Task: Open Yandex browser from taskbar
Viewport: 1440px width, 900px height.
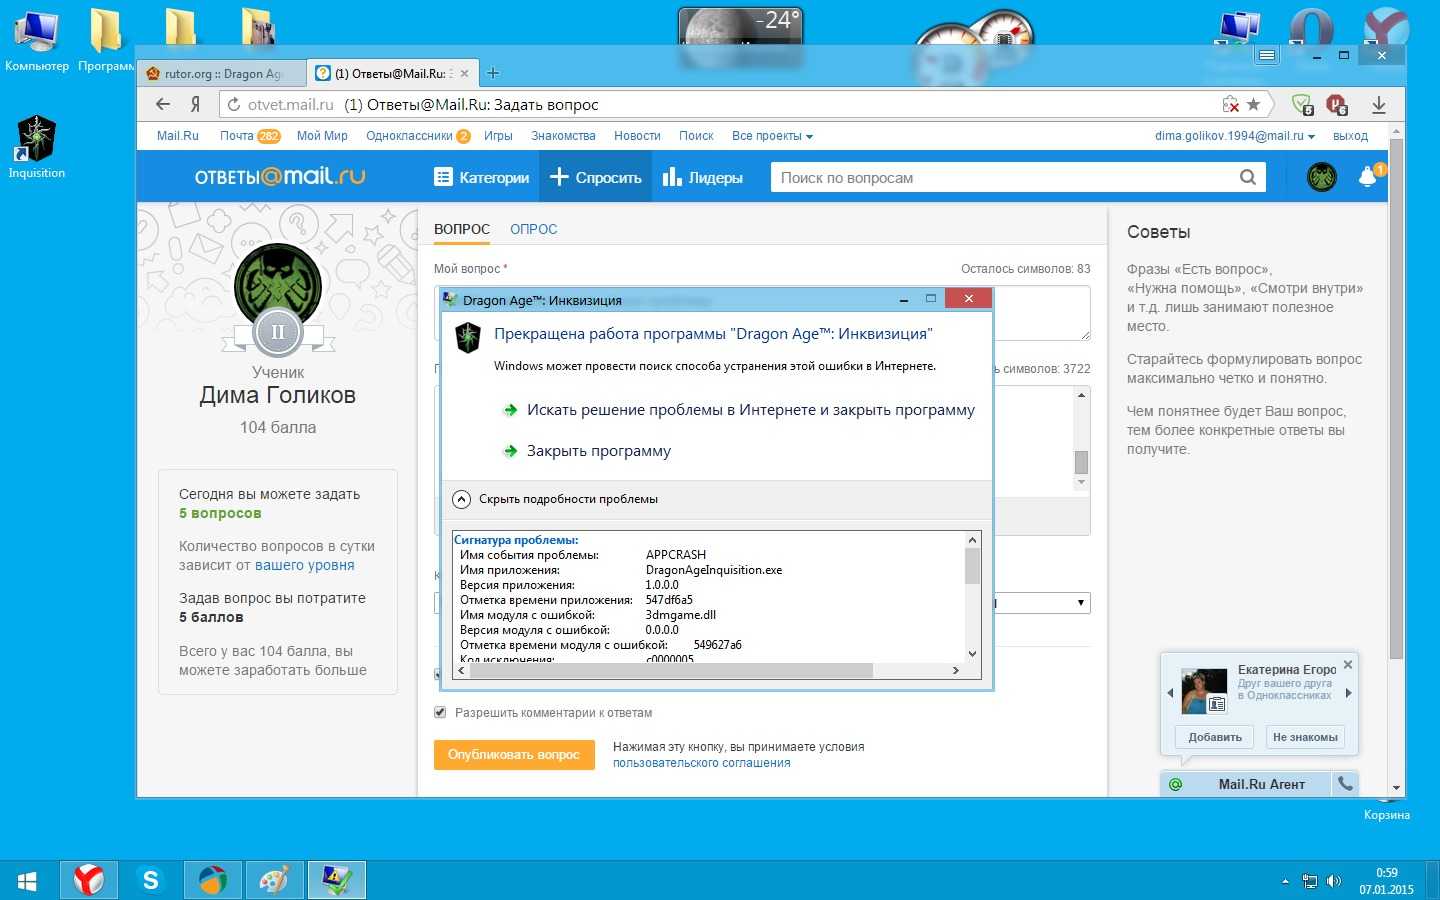Action: 89,881
